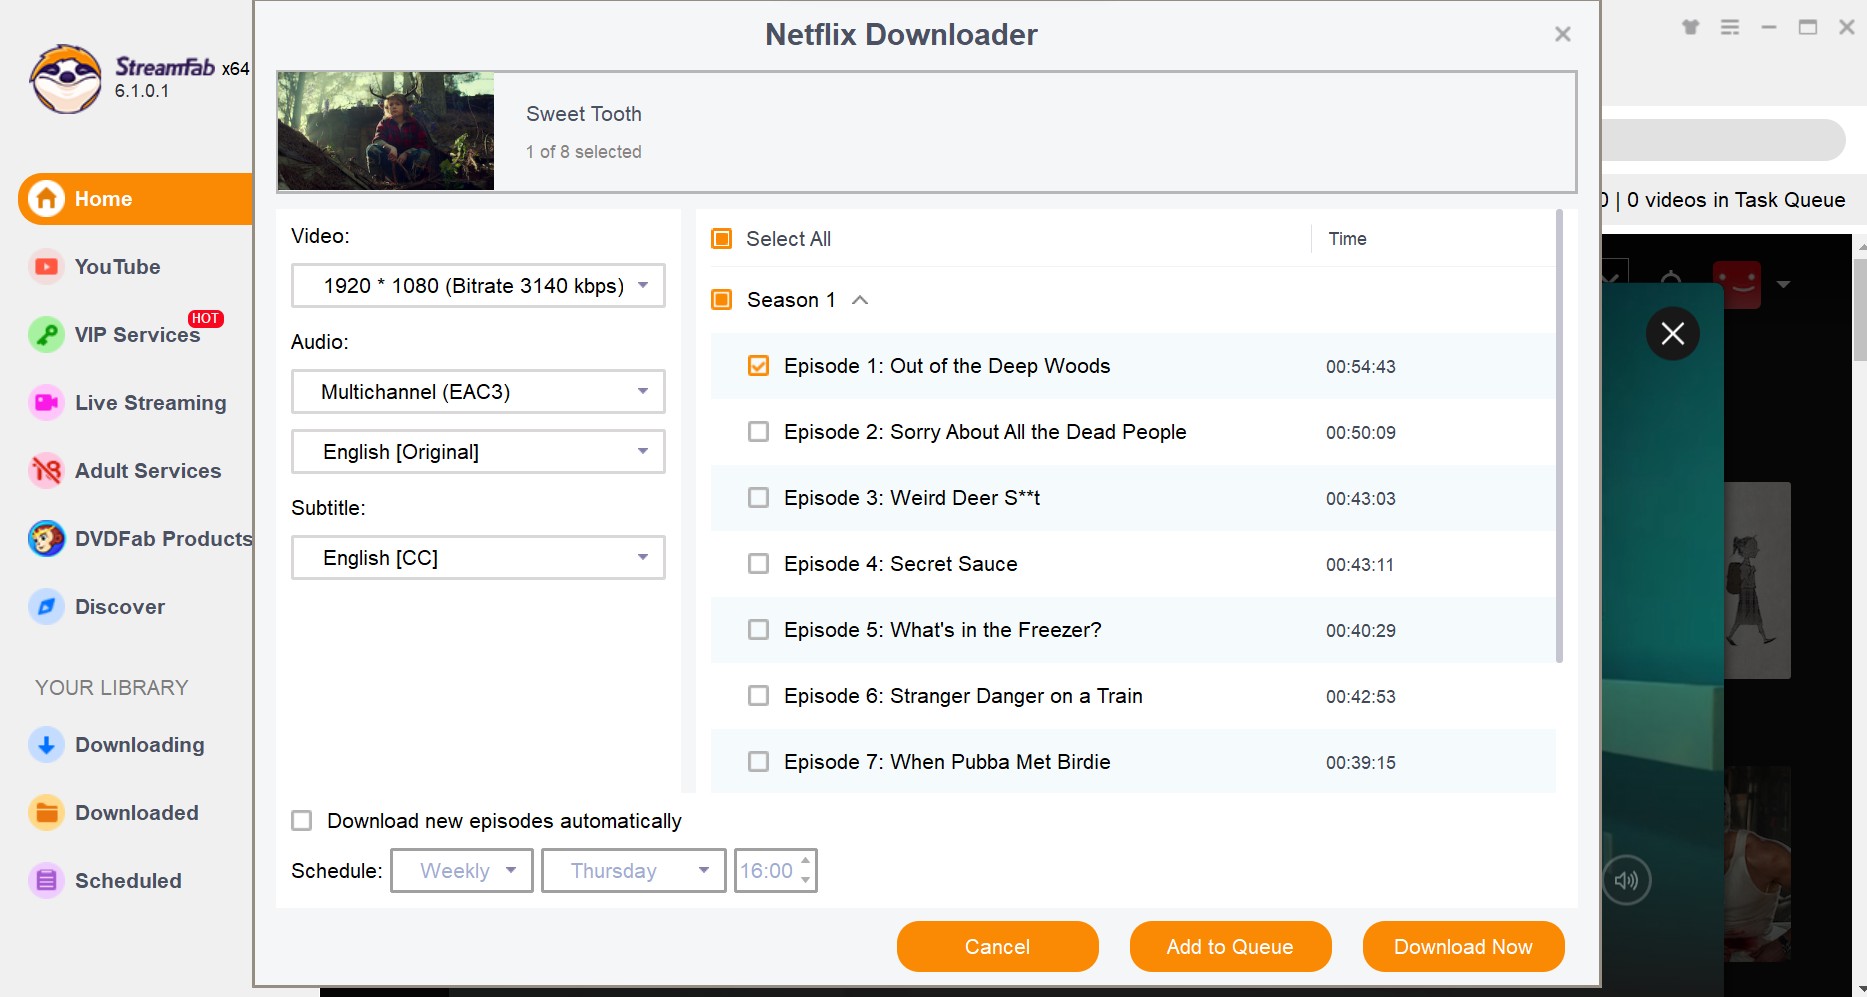Image resolution: width=1867 pixels, height=997 pixels.
Task: Open the Weekly schedule dropdown
Action: pyautogui.click(x=462, y=871)
